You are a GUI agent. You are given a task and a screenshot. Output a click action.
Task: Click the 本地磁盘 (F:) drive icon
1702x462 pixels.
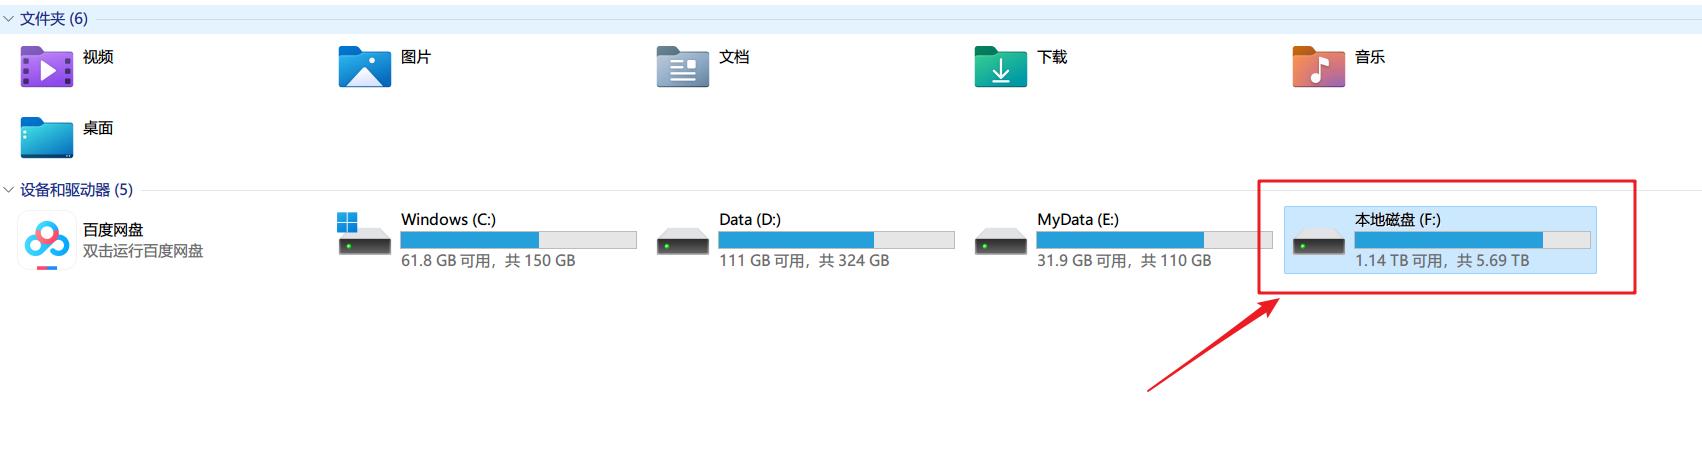(1318, 241)
